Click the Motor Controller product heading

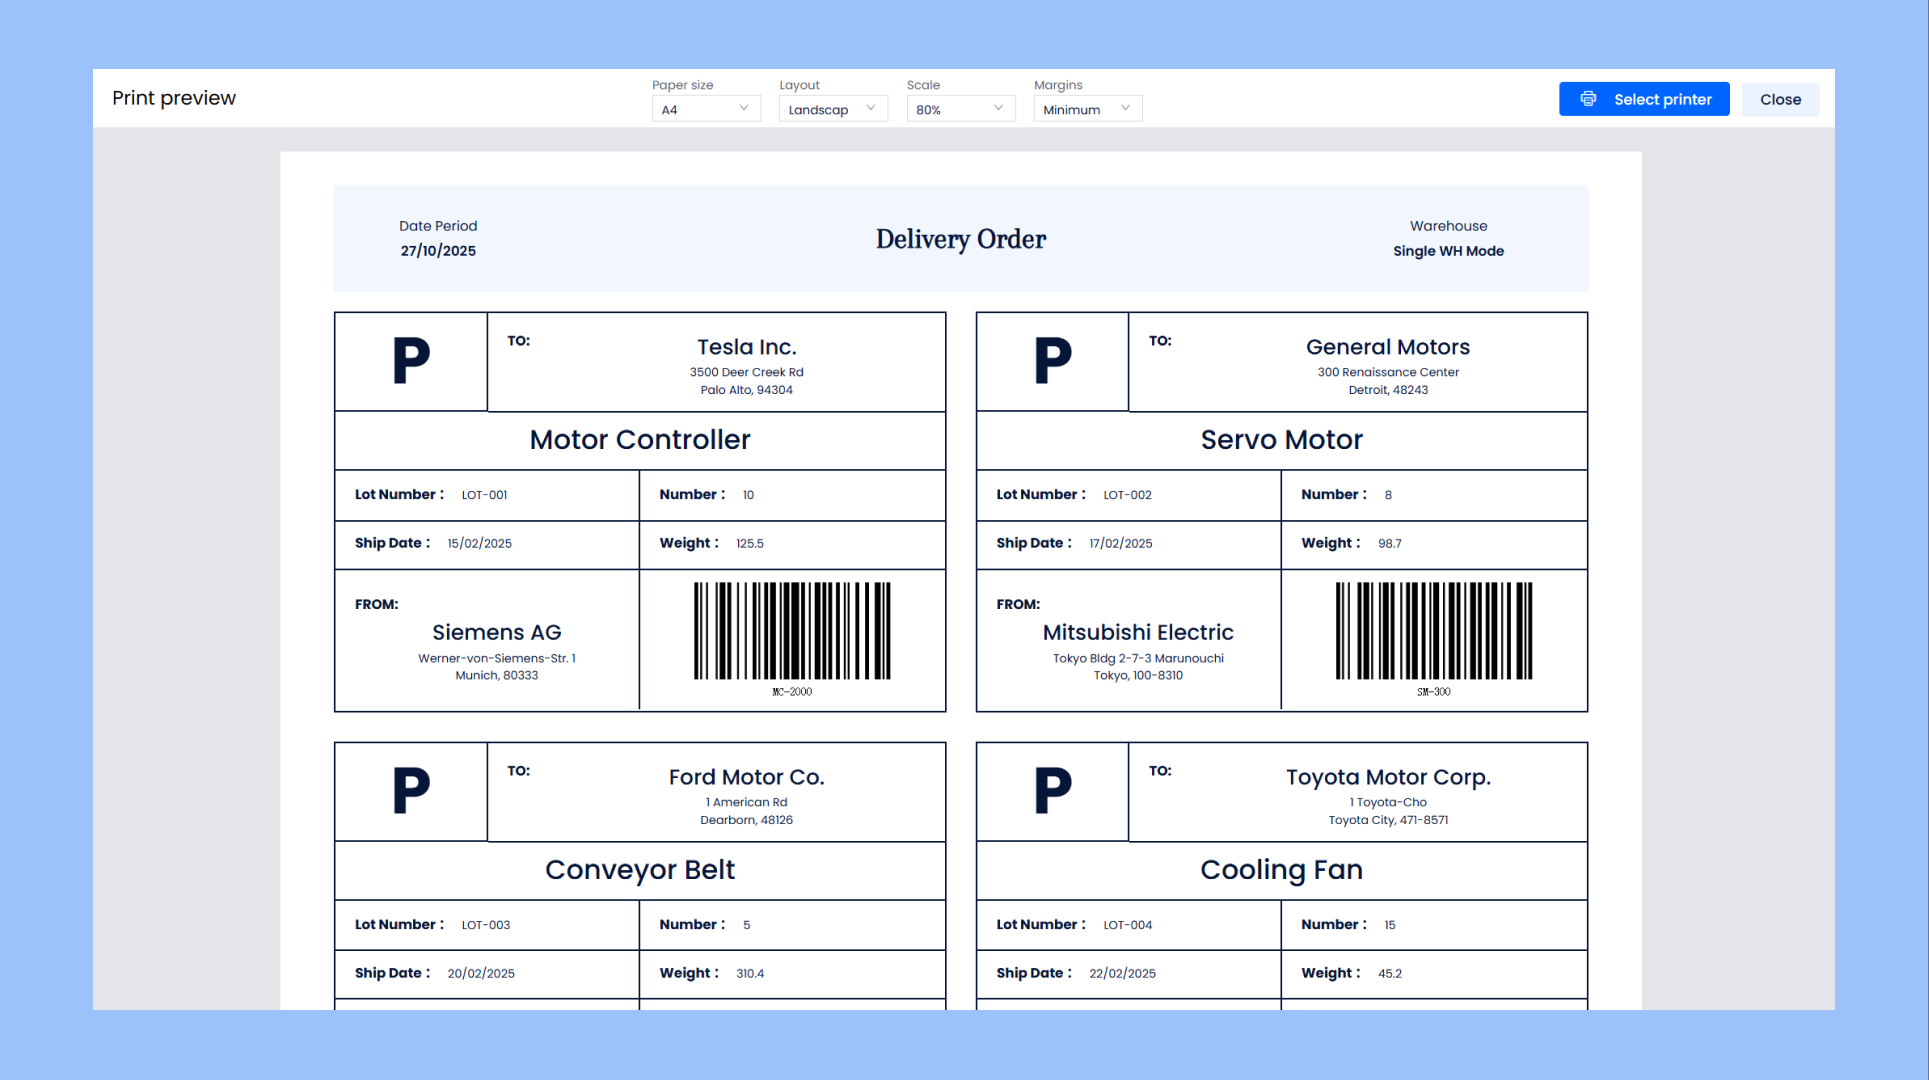[x=639, y=440]
